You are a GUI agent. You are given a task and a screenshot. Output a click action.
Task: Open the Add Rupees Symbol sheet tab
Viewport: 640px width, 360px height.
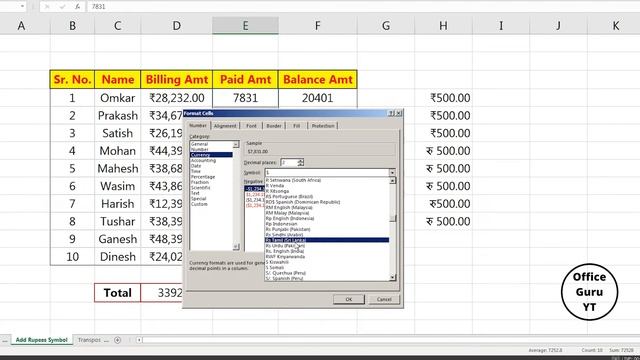point(42,340)
